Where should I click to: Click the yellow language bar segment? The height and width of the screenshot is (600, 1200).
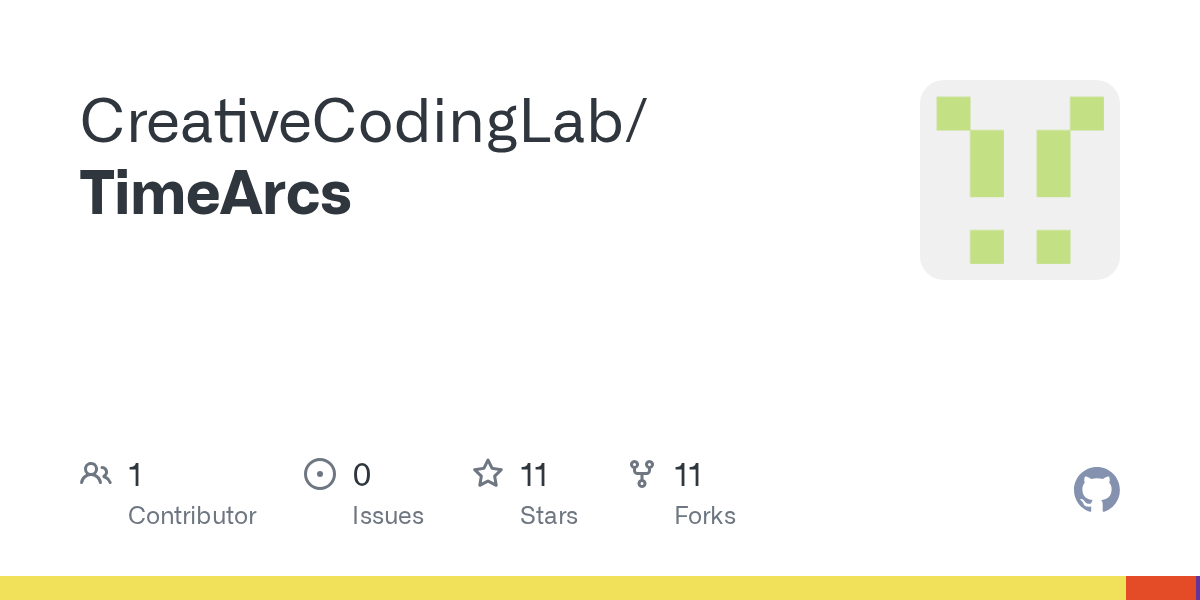(563, 588)
